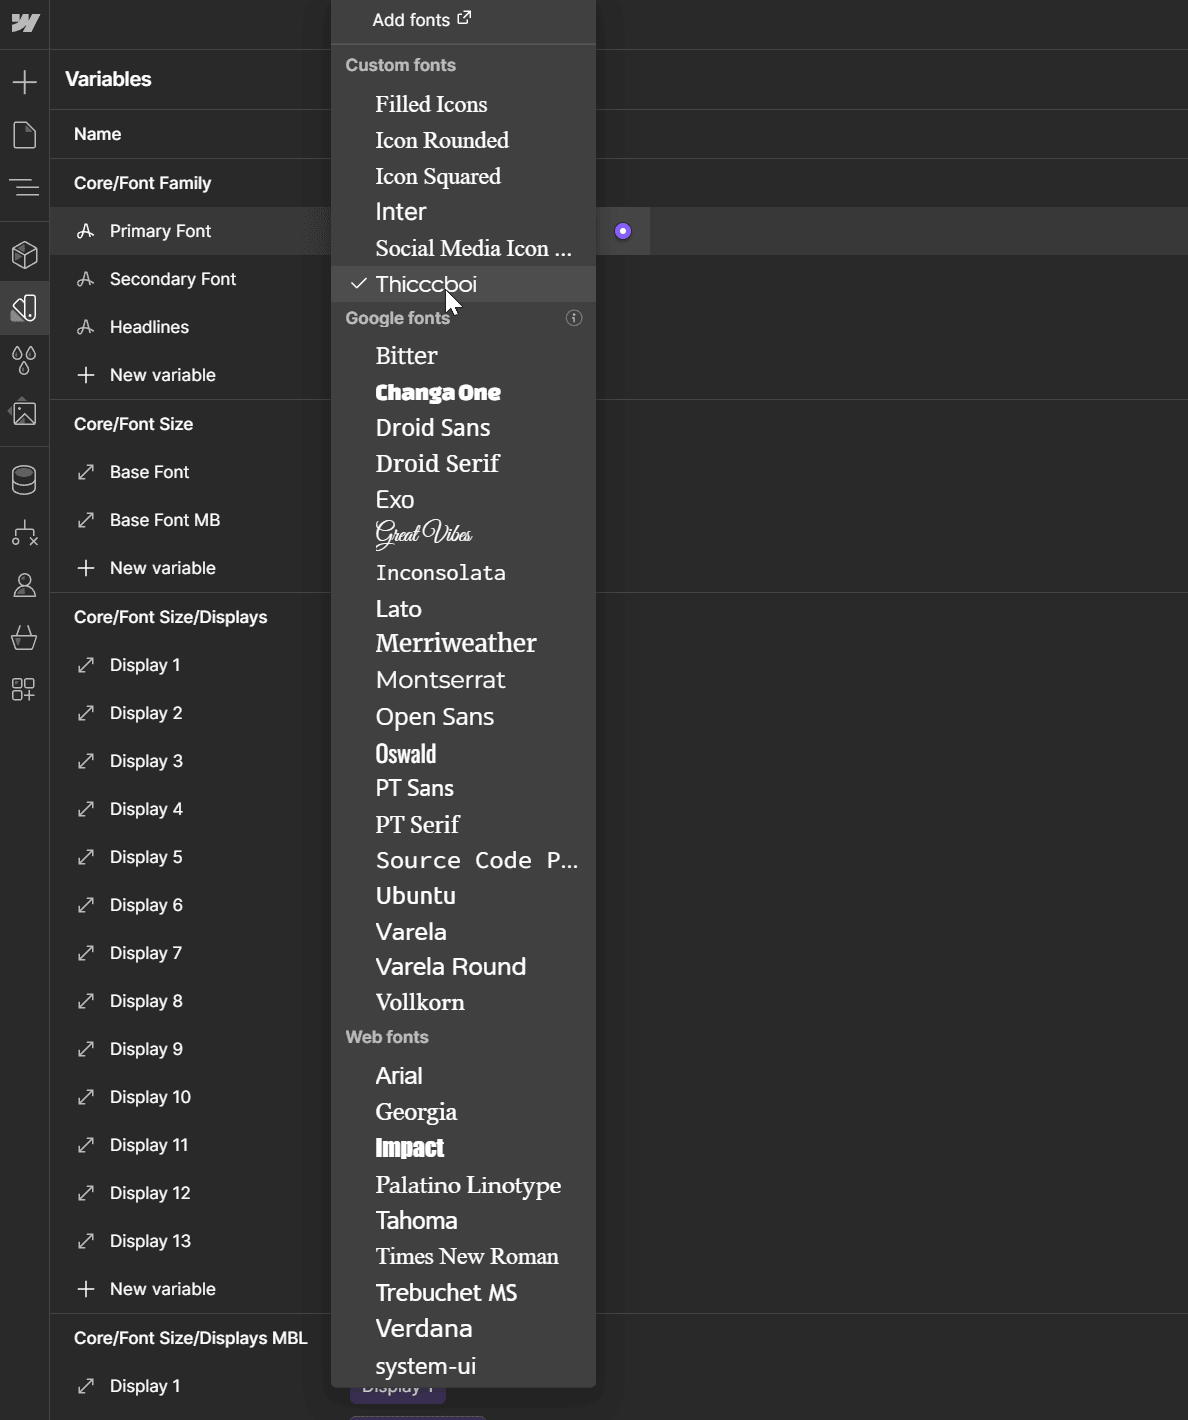The image size is (1188, 1420).
Task: Open the Components panel
Action: tap(24, 255)
